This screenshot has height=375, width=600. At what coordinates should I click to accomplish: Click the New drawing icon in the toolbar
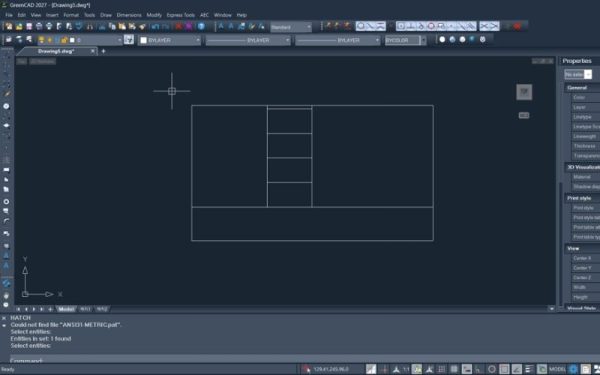click(9, 26)
